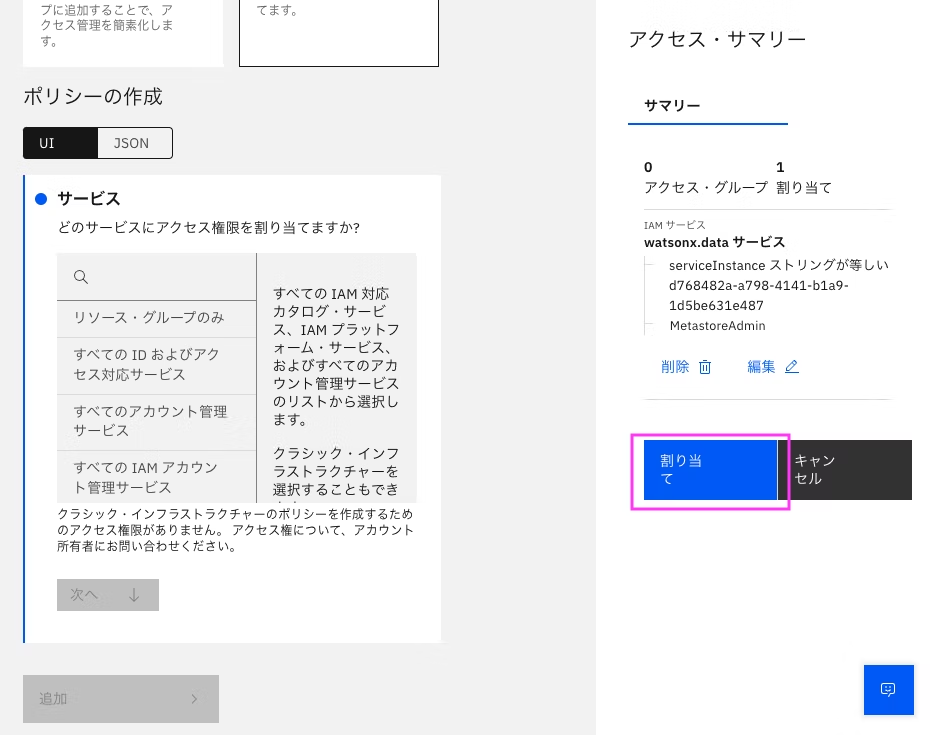The width and height of the screenshot is (930, 735).
Task: Switch policy creation to UI mode
Action: click(x=60, y=143)
